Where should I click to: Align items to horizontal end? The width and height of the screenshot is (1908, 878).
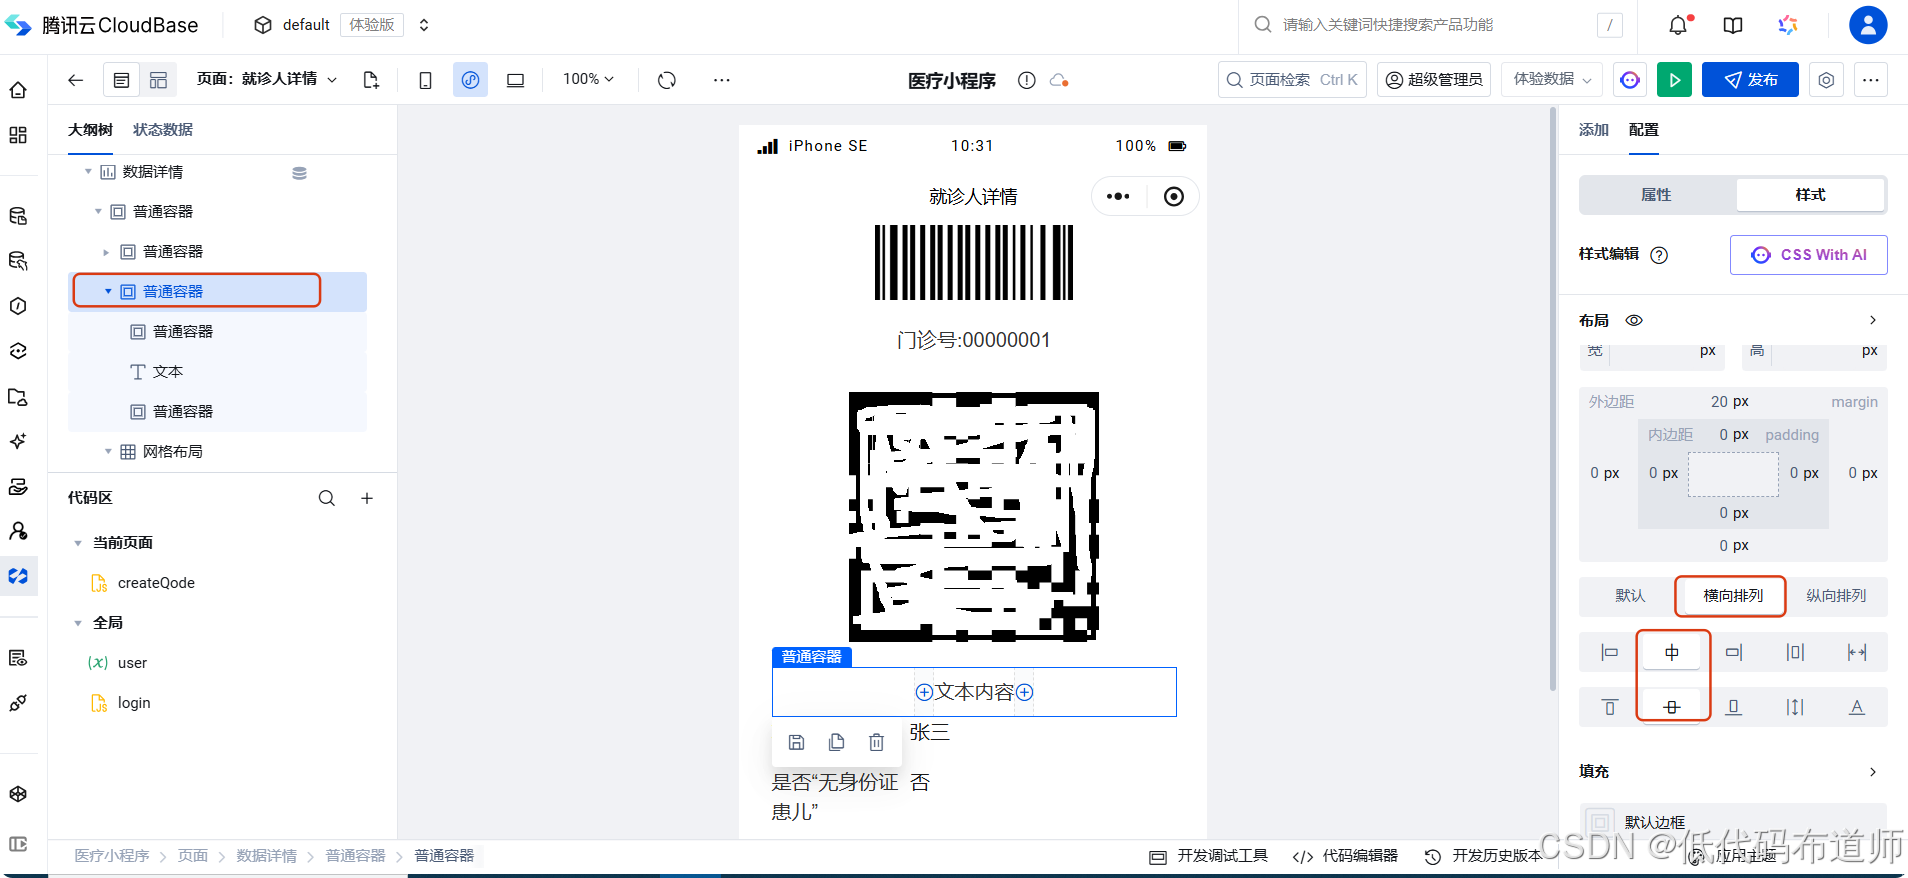pyautogui.click(x=1734, y=652)
